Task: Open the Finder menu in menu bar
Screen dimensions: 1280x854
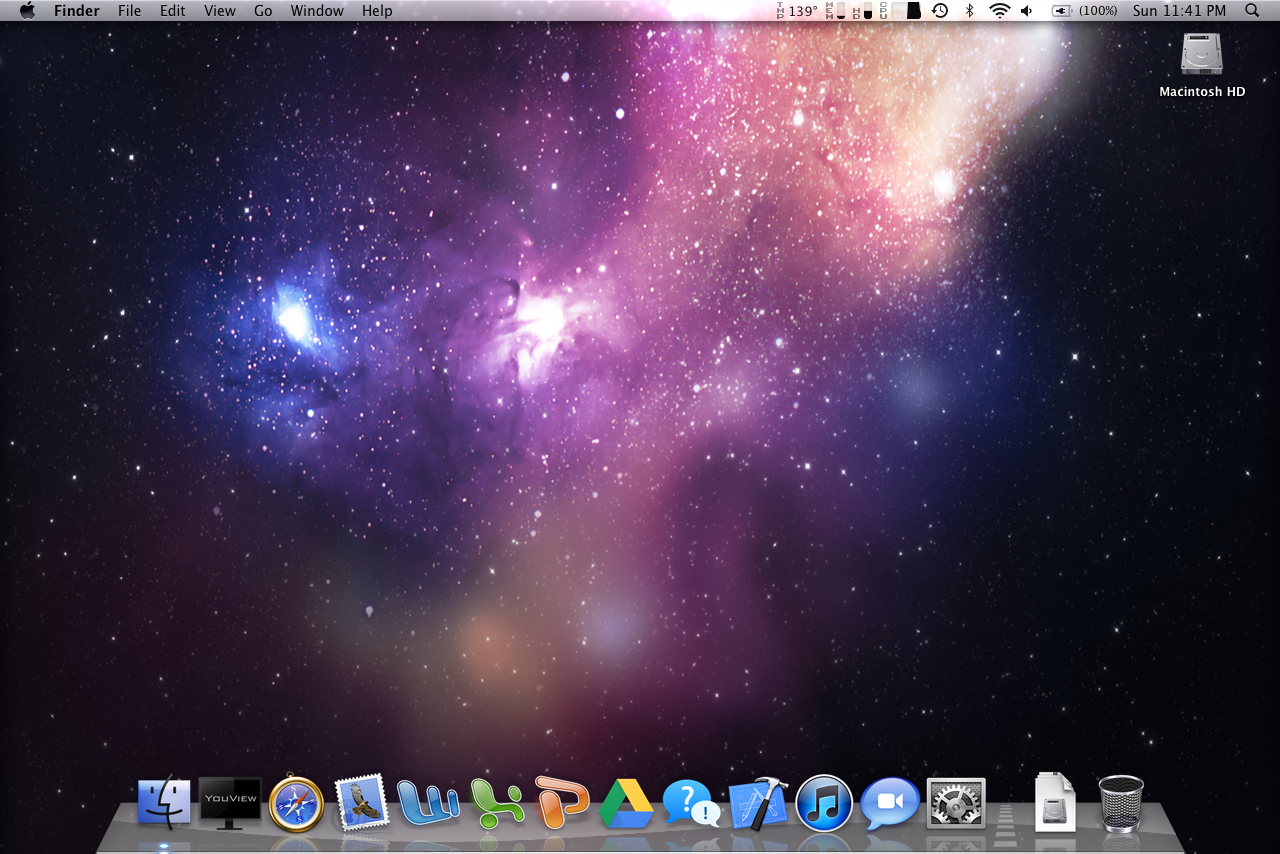Action: tap(77, 11)
